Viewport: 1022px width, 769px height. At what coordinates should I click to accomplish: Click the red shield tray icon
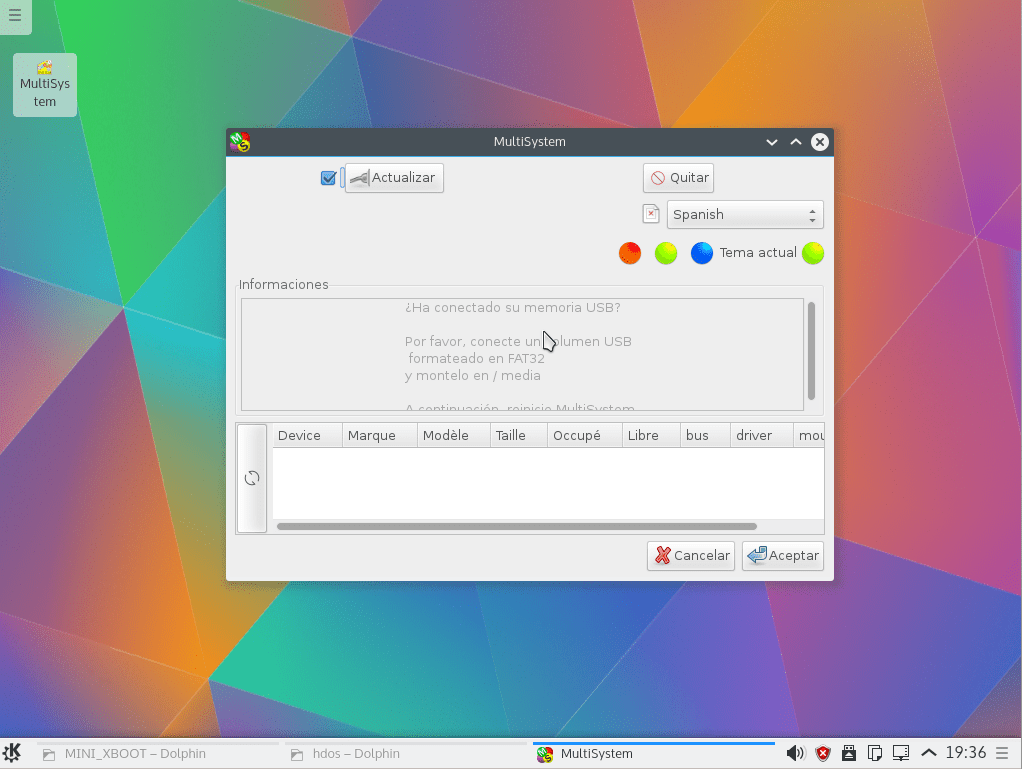tap(823, 753)
